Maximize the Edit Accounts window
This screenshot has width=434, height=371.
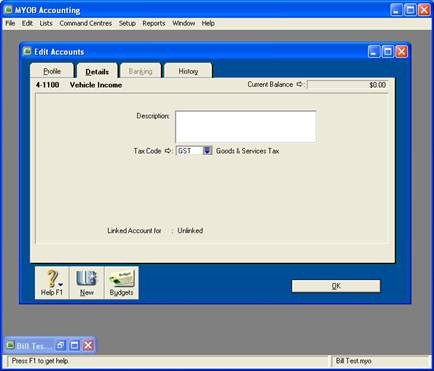click(388, 52)
